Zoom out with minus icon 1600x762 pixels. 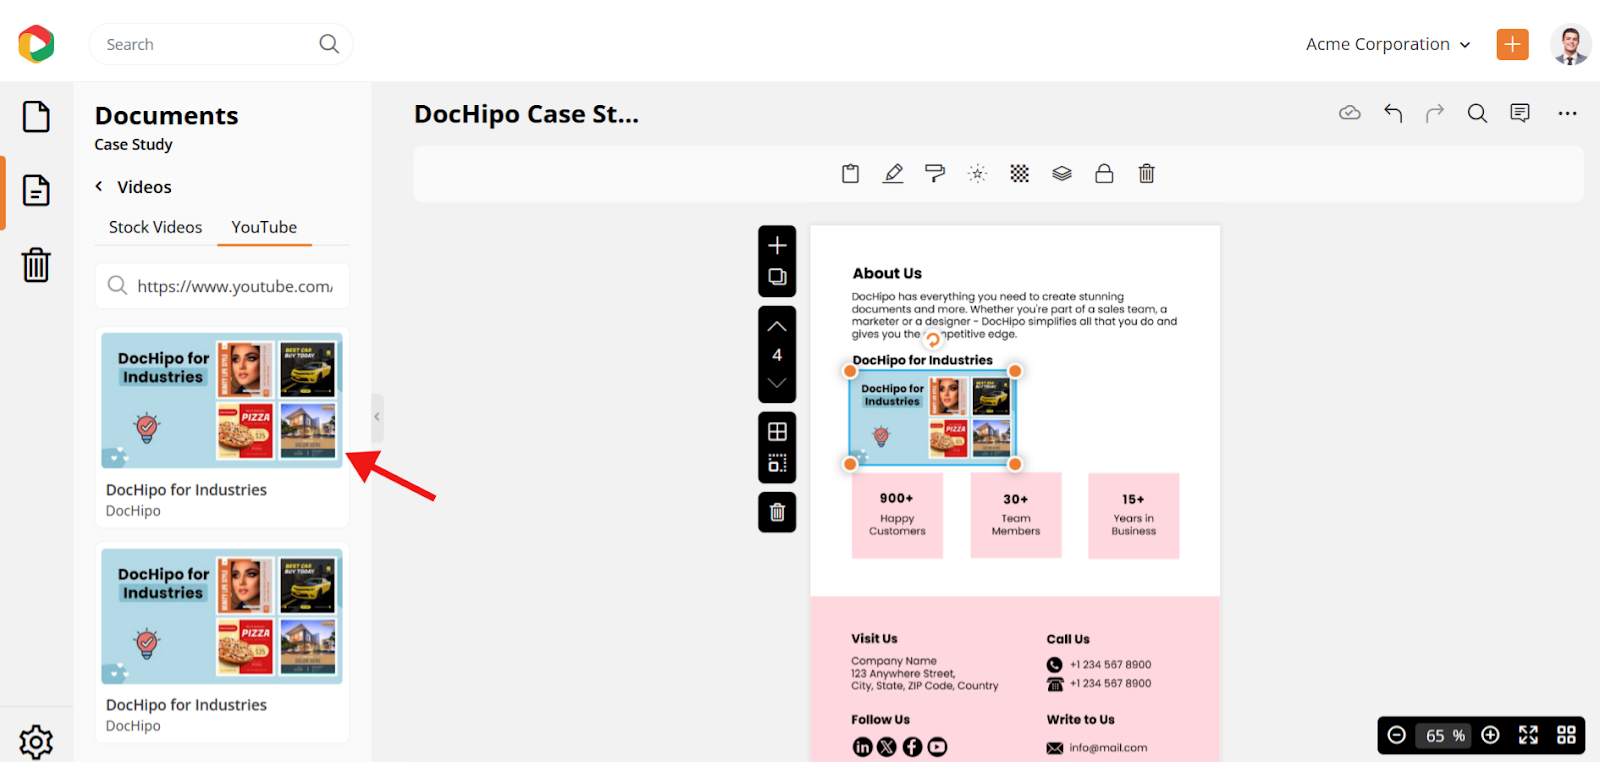1397,735
